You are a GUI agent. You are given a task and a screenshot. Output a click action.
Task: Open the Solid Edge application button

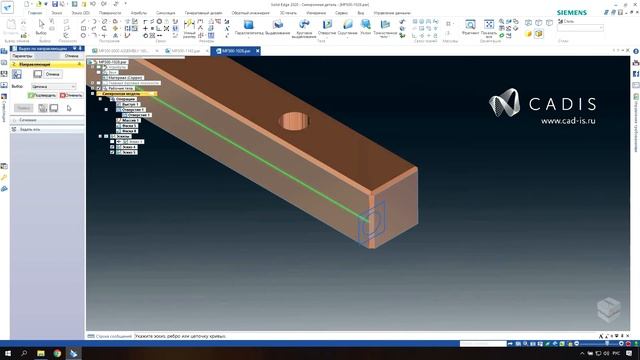click(x=7, y=7)
